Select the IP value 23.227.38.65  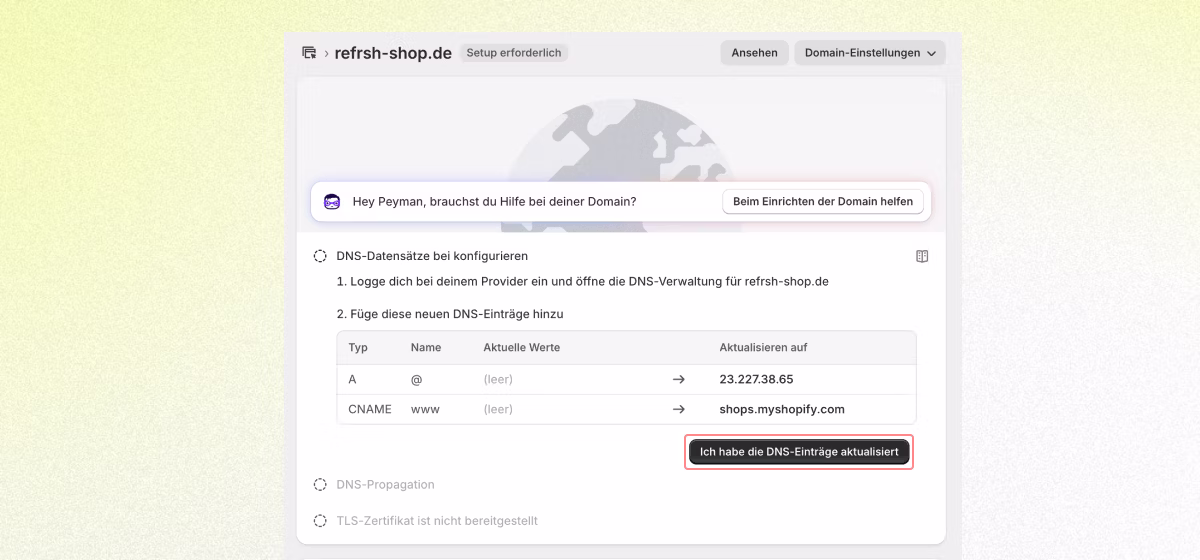(756, 380)
